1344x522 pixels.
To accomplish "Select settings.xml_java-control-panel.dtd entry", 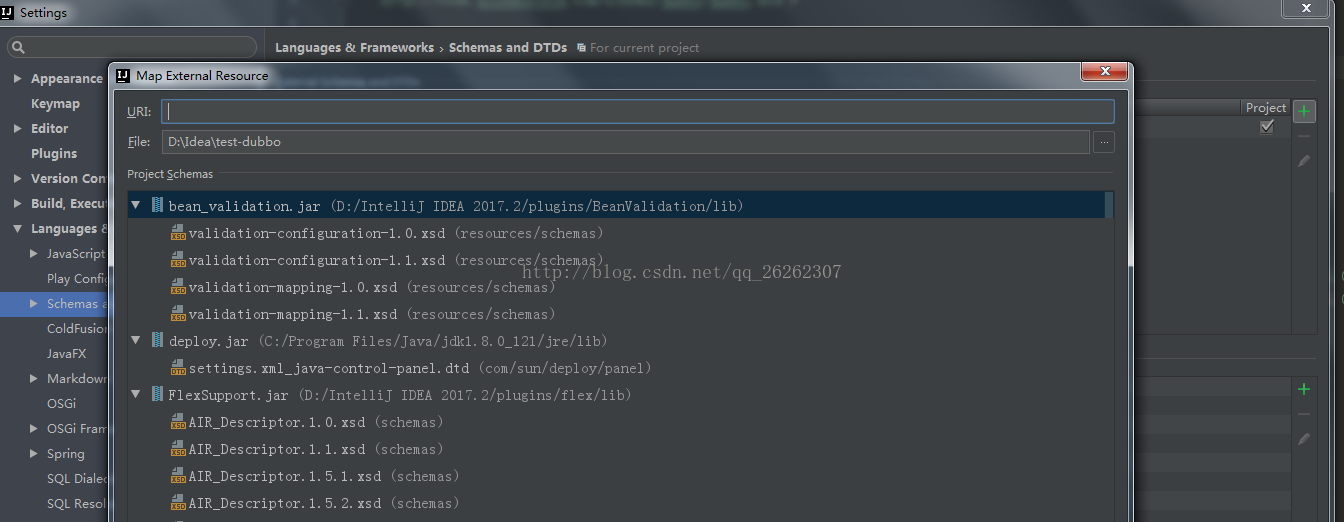I will (329, 368).
